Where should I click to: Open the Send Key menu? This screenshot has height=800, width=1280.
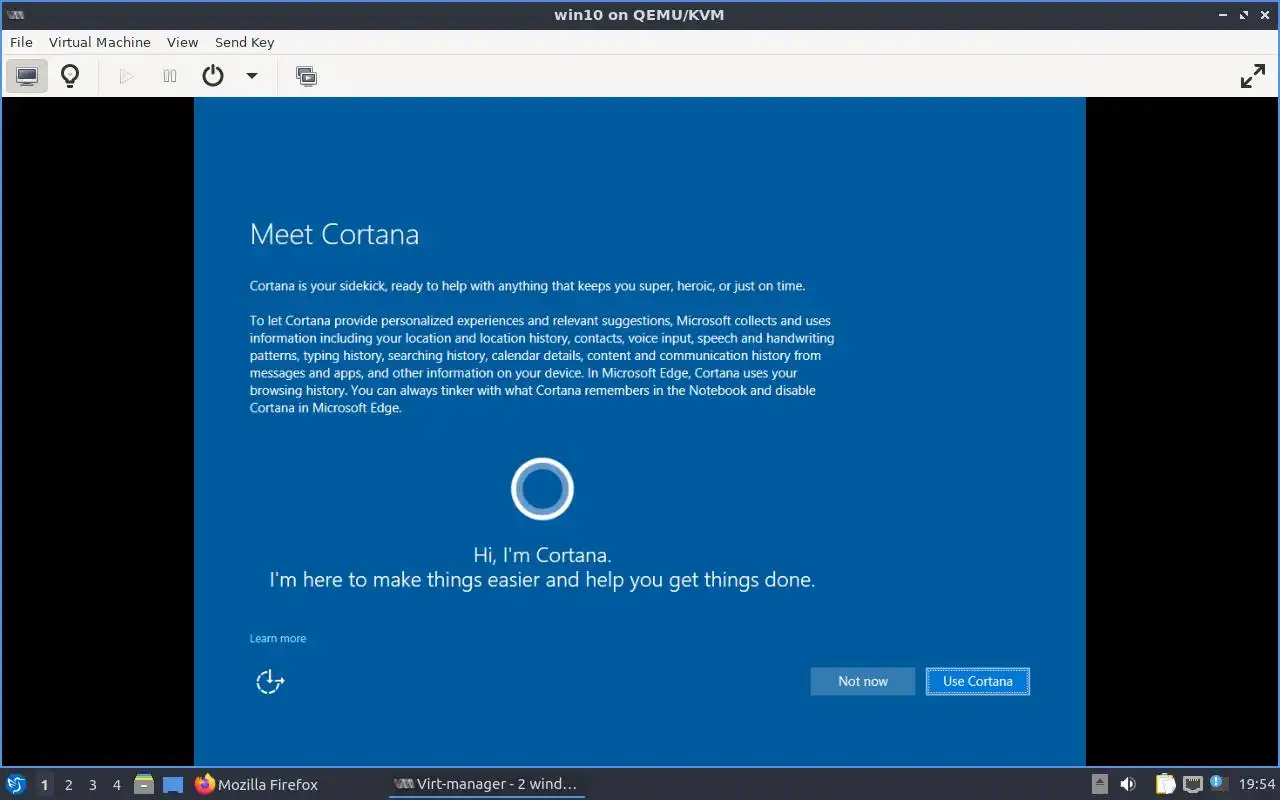coord(245,42)
